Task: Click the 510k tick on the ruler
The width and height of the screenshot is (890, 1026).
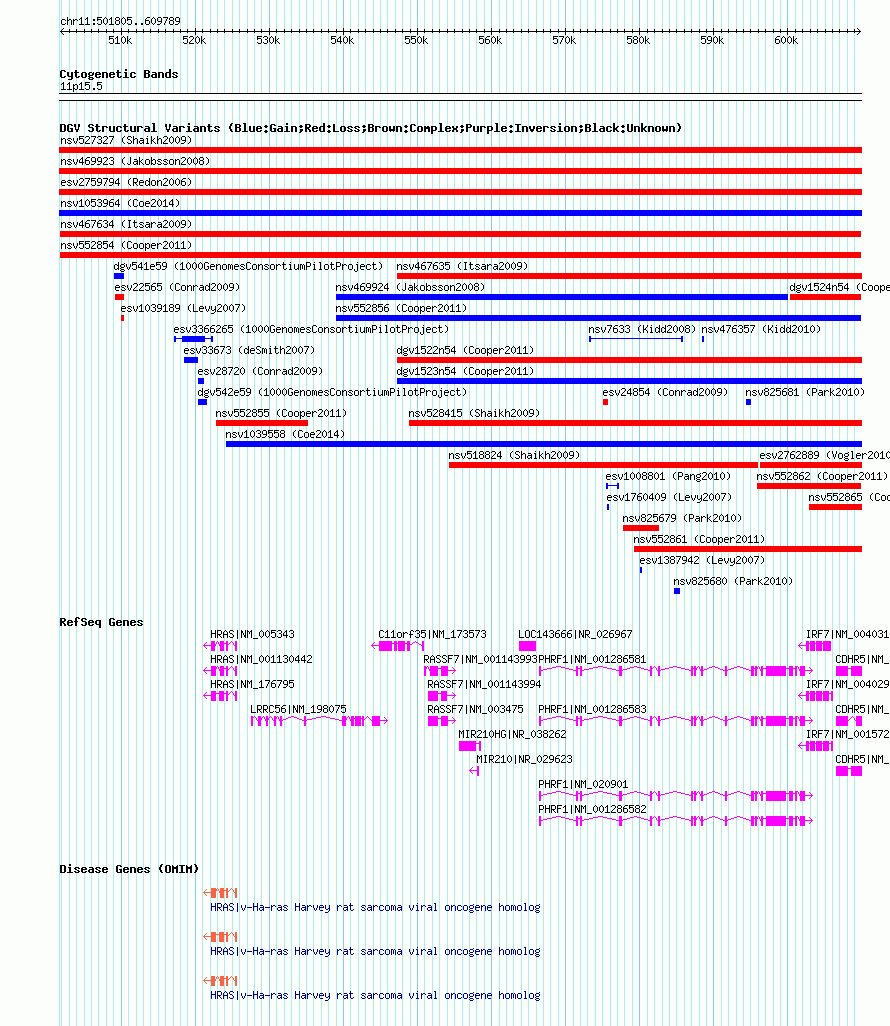Action: tap(120, 40)
